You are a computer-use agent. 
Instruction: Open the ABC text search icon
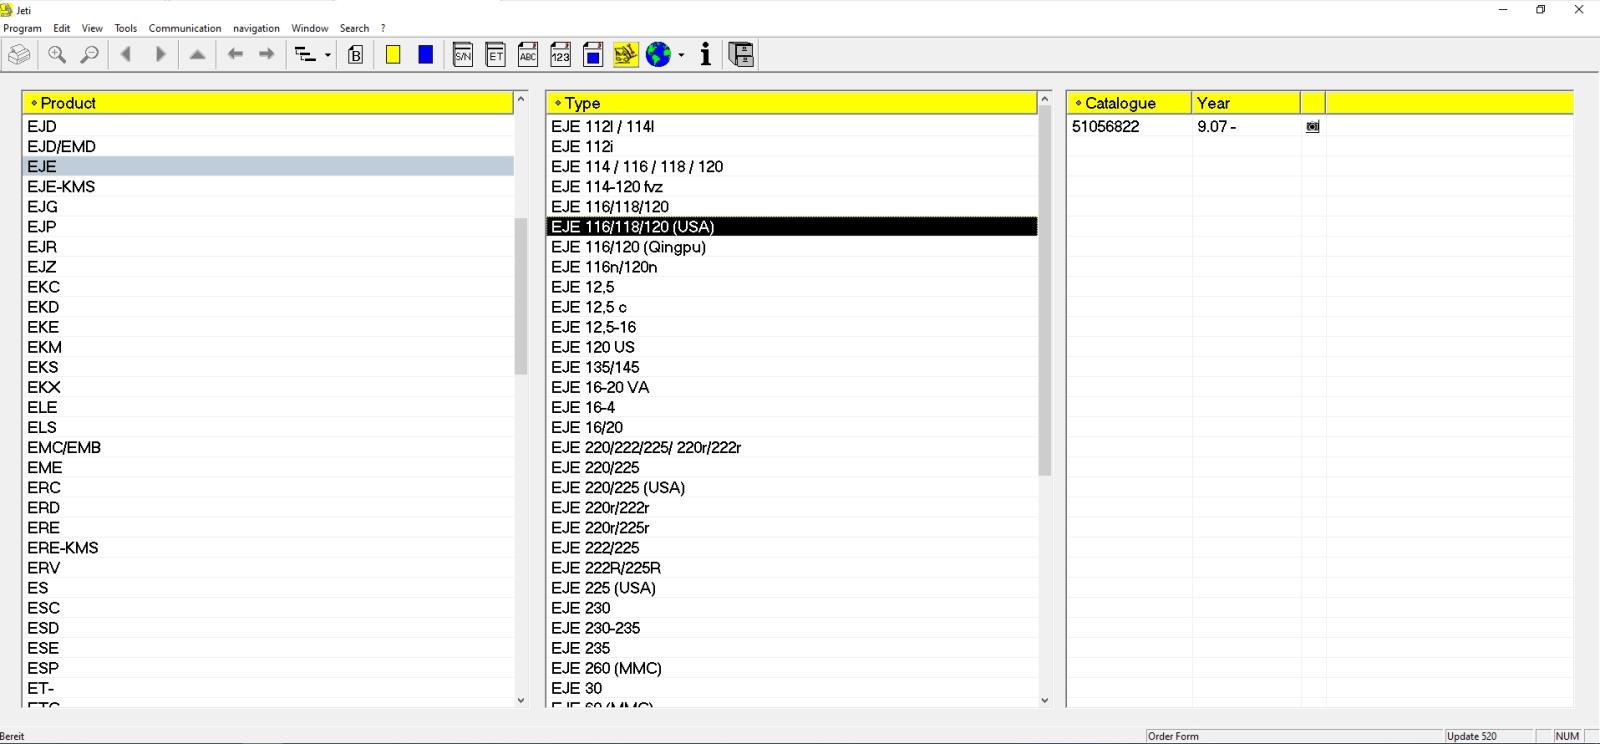tap(528, 55)
